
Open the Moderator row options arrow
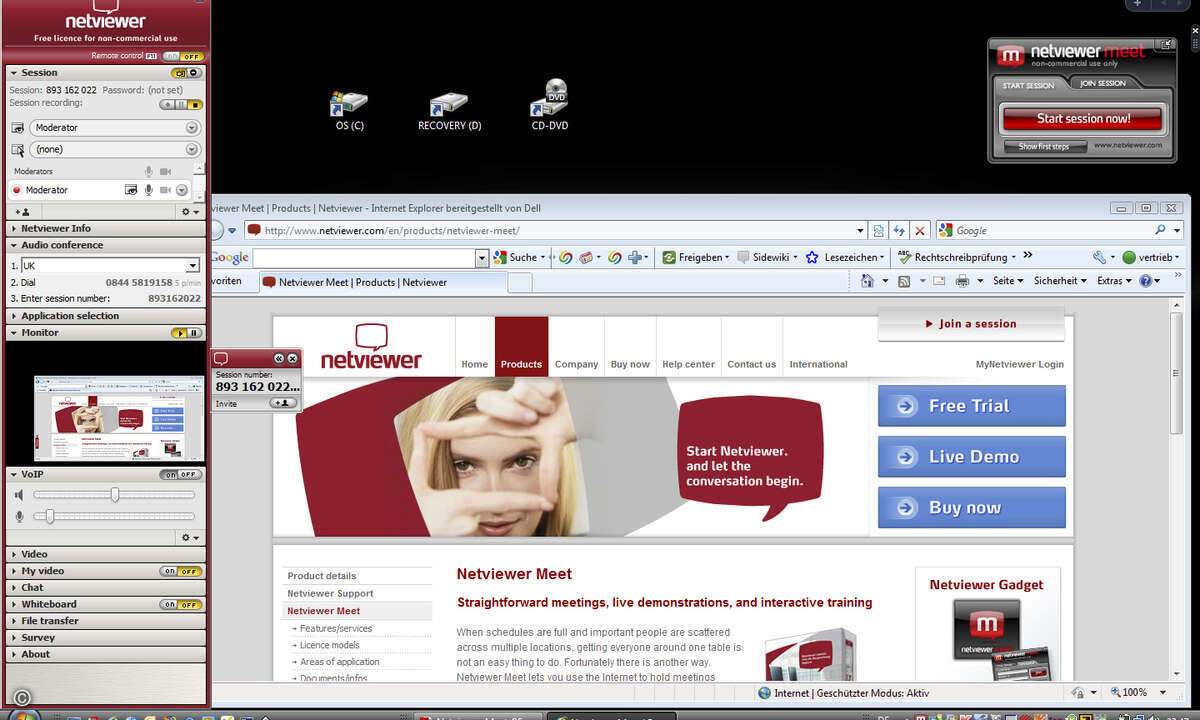182,190
